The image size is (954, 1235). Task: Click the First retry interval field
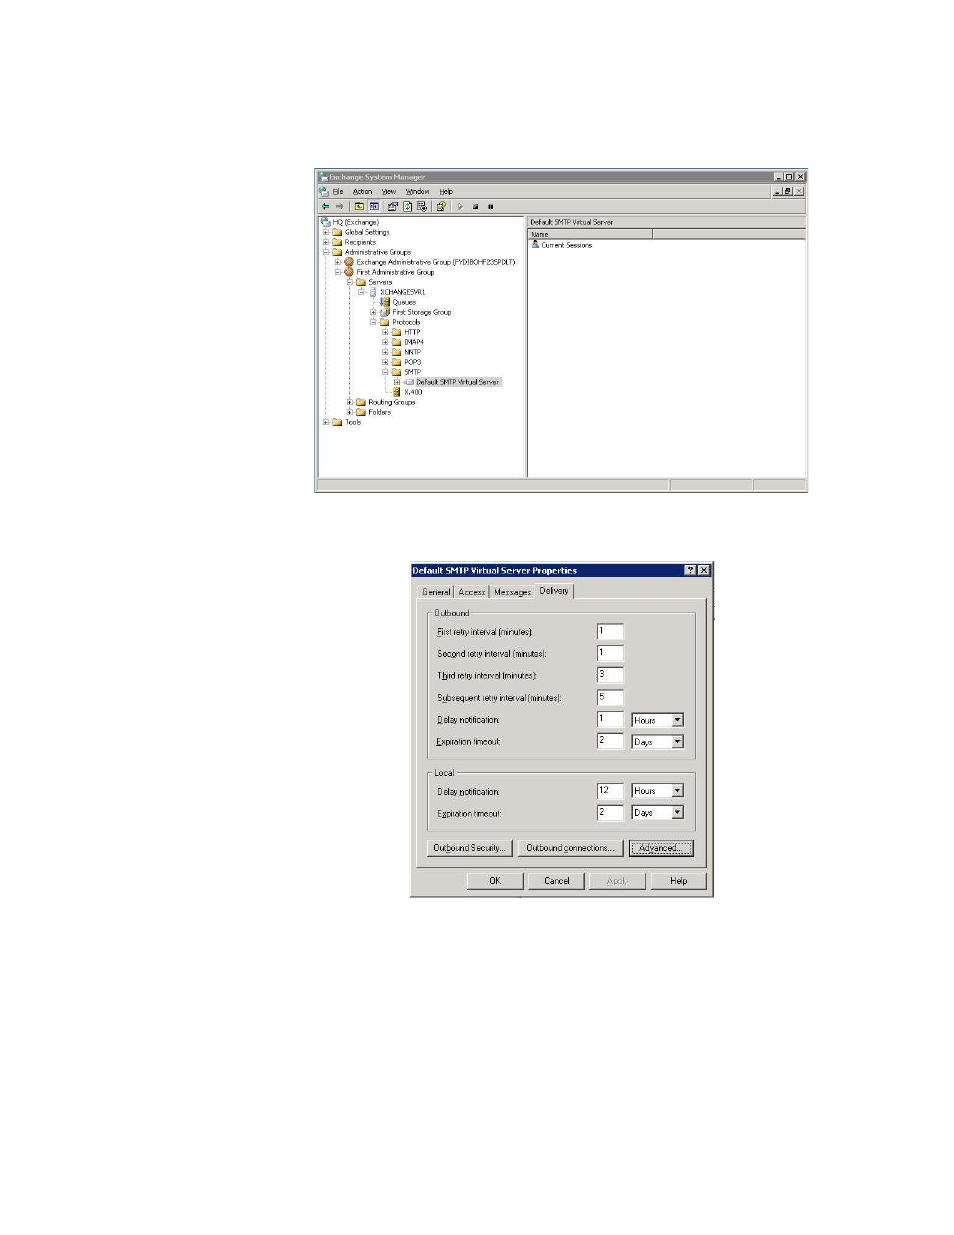tap(610, 631)
